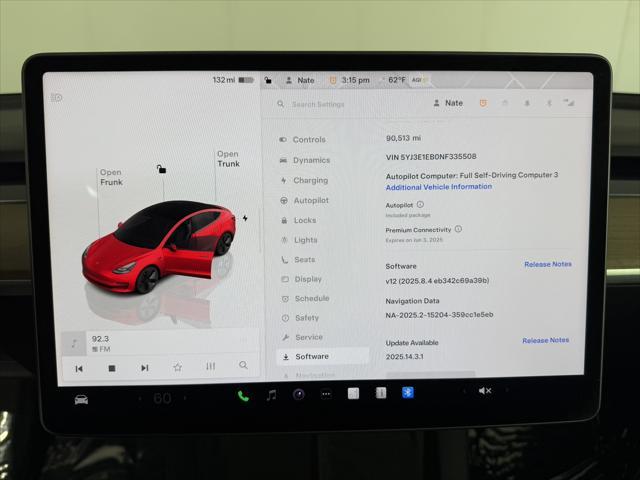
Task: Tap headlight indicator icon at top left
Action: 56,97
